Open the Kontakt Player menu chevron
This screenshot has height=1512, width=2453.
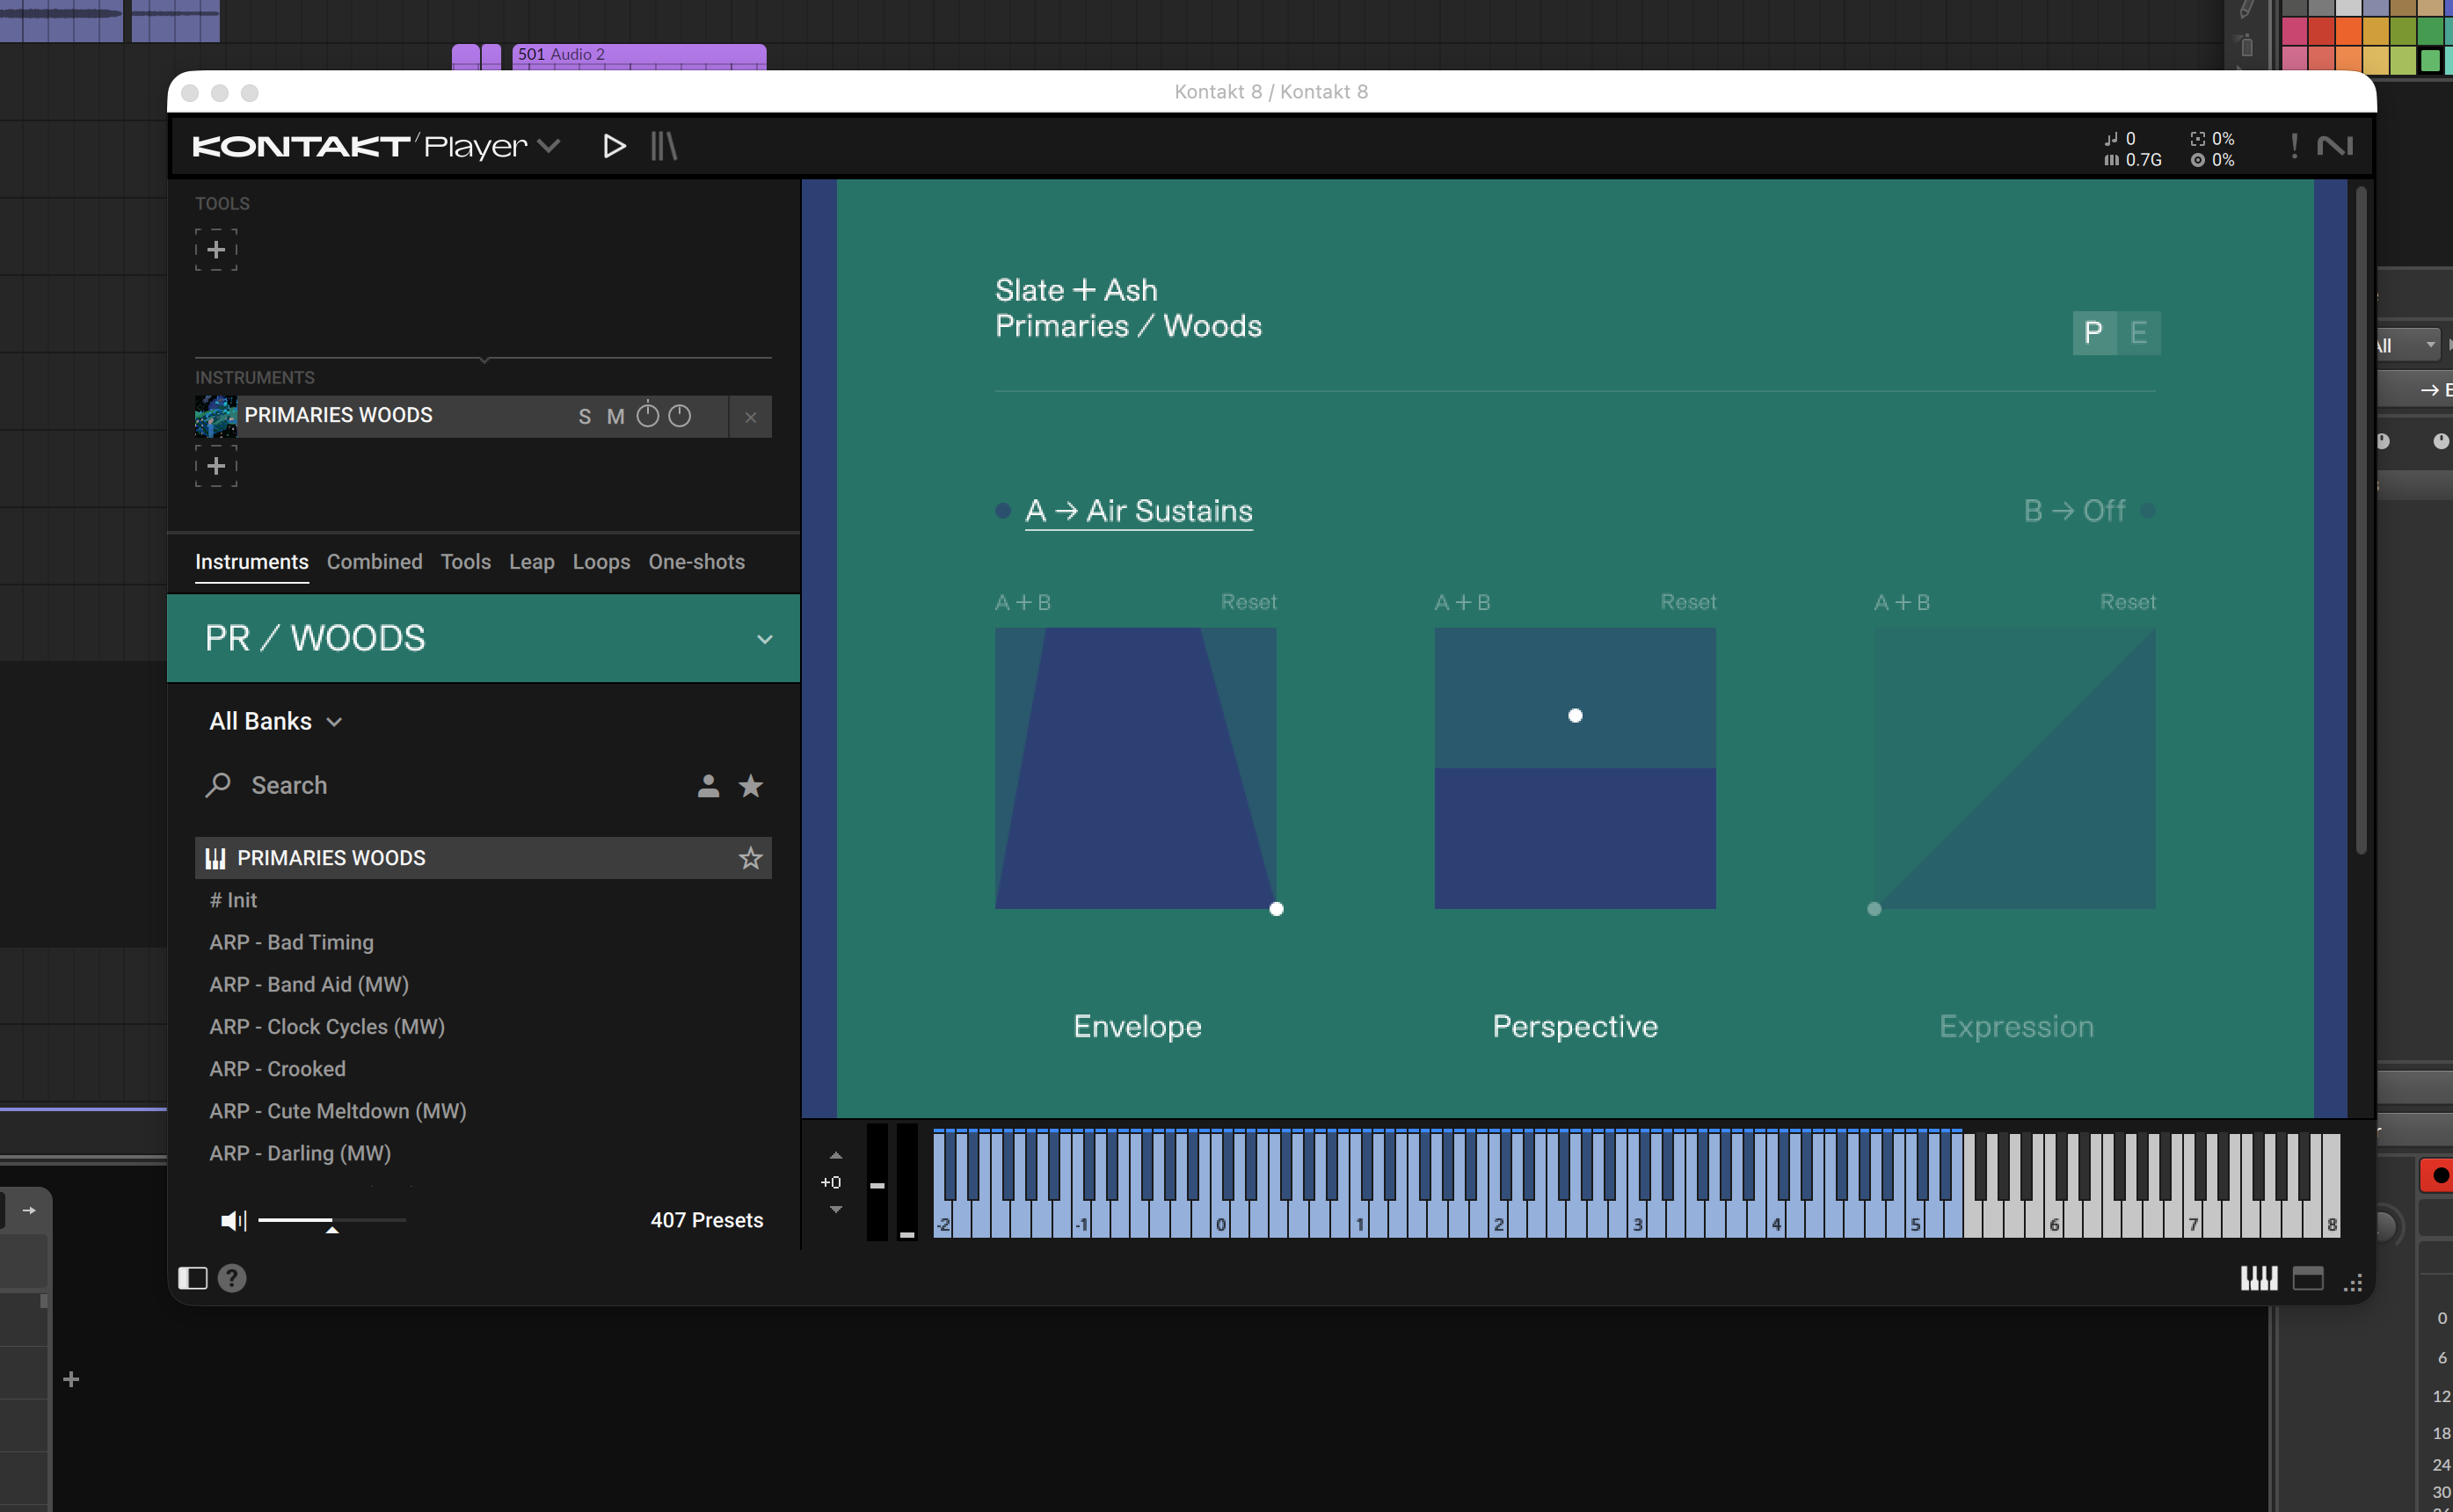point(548,146)
